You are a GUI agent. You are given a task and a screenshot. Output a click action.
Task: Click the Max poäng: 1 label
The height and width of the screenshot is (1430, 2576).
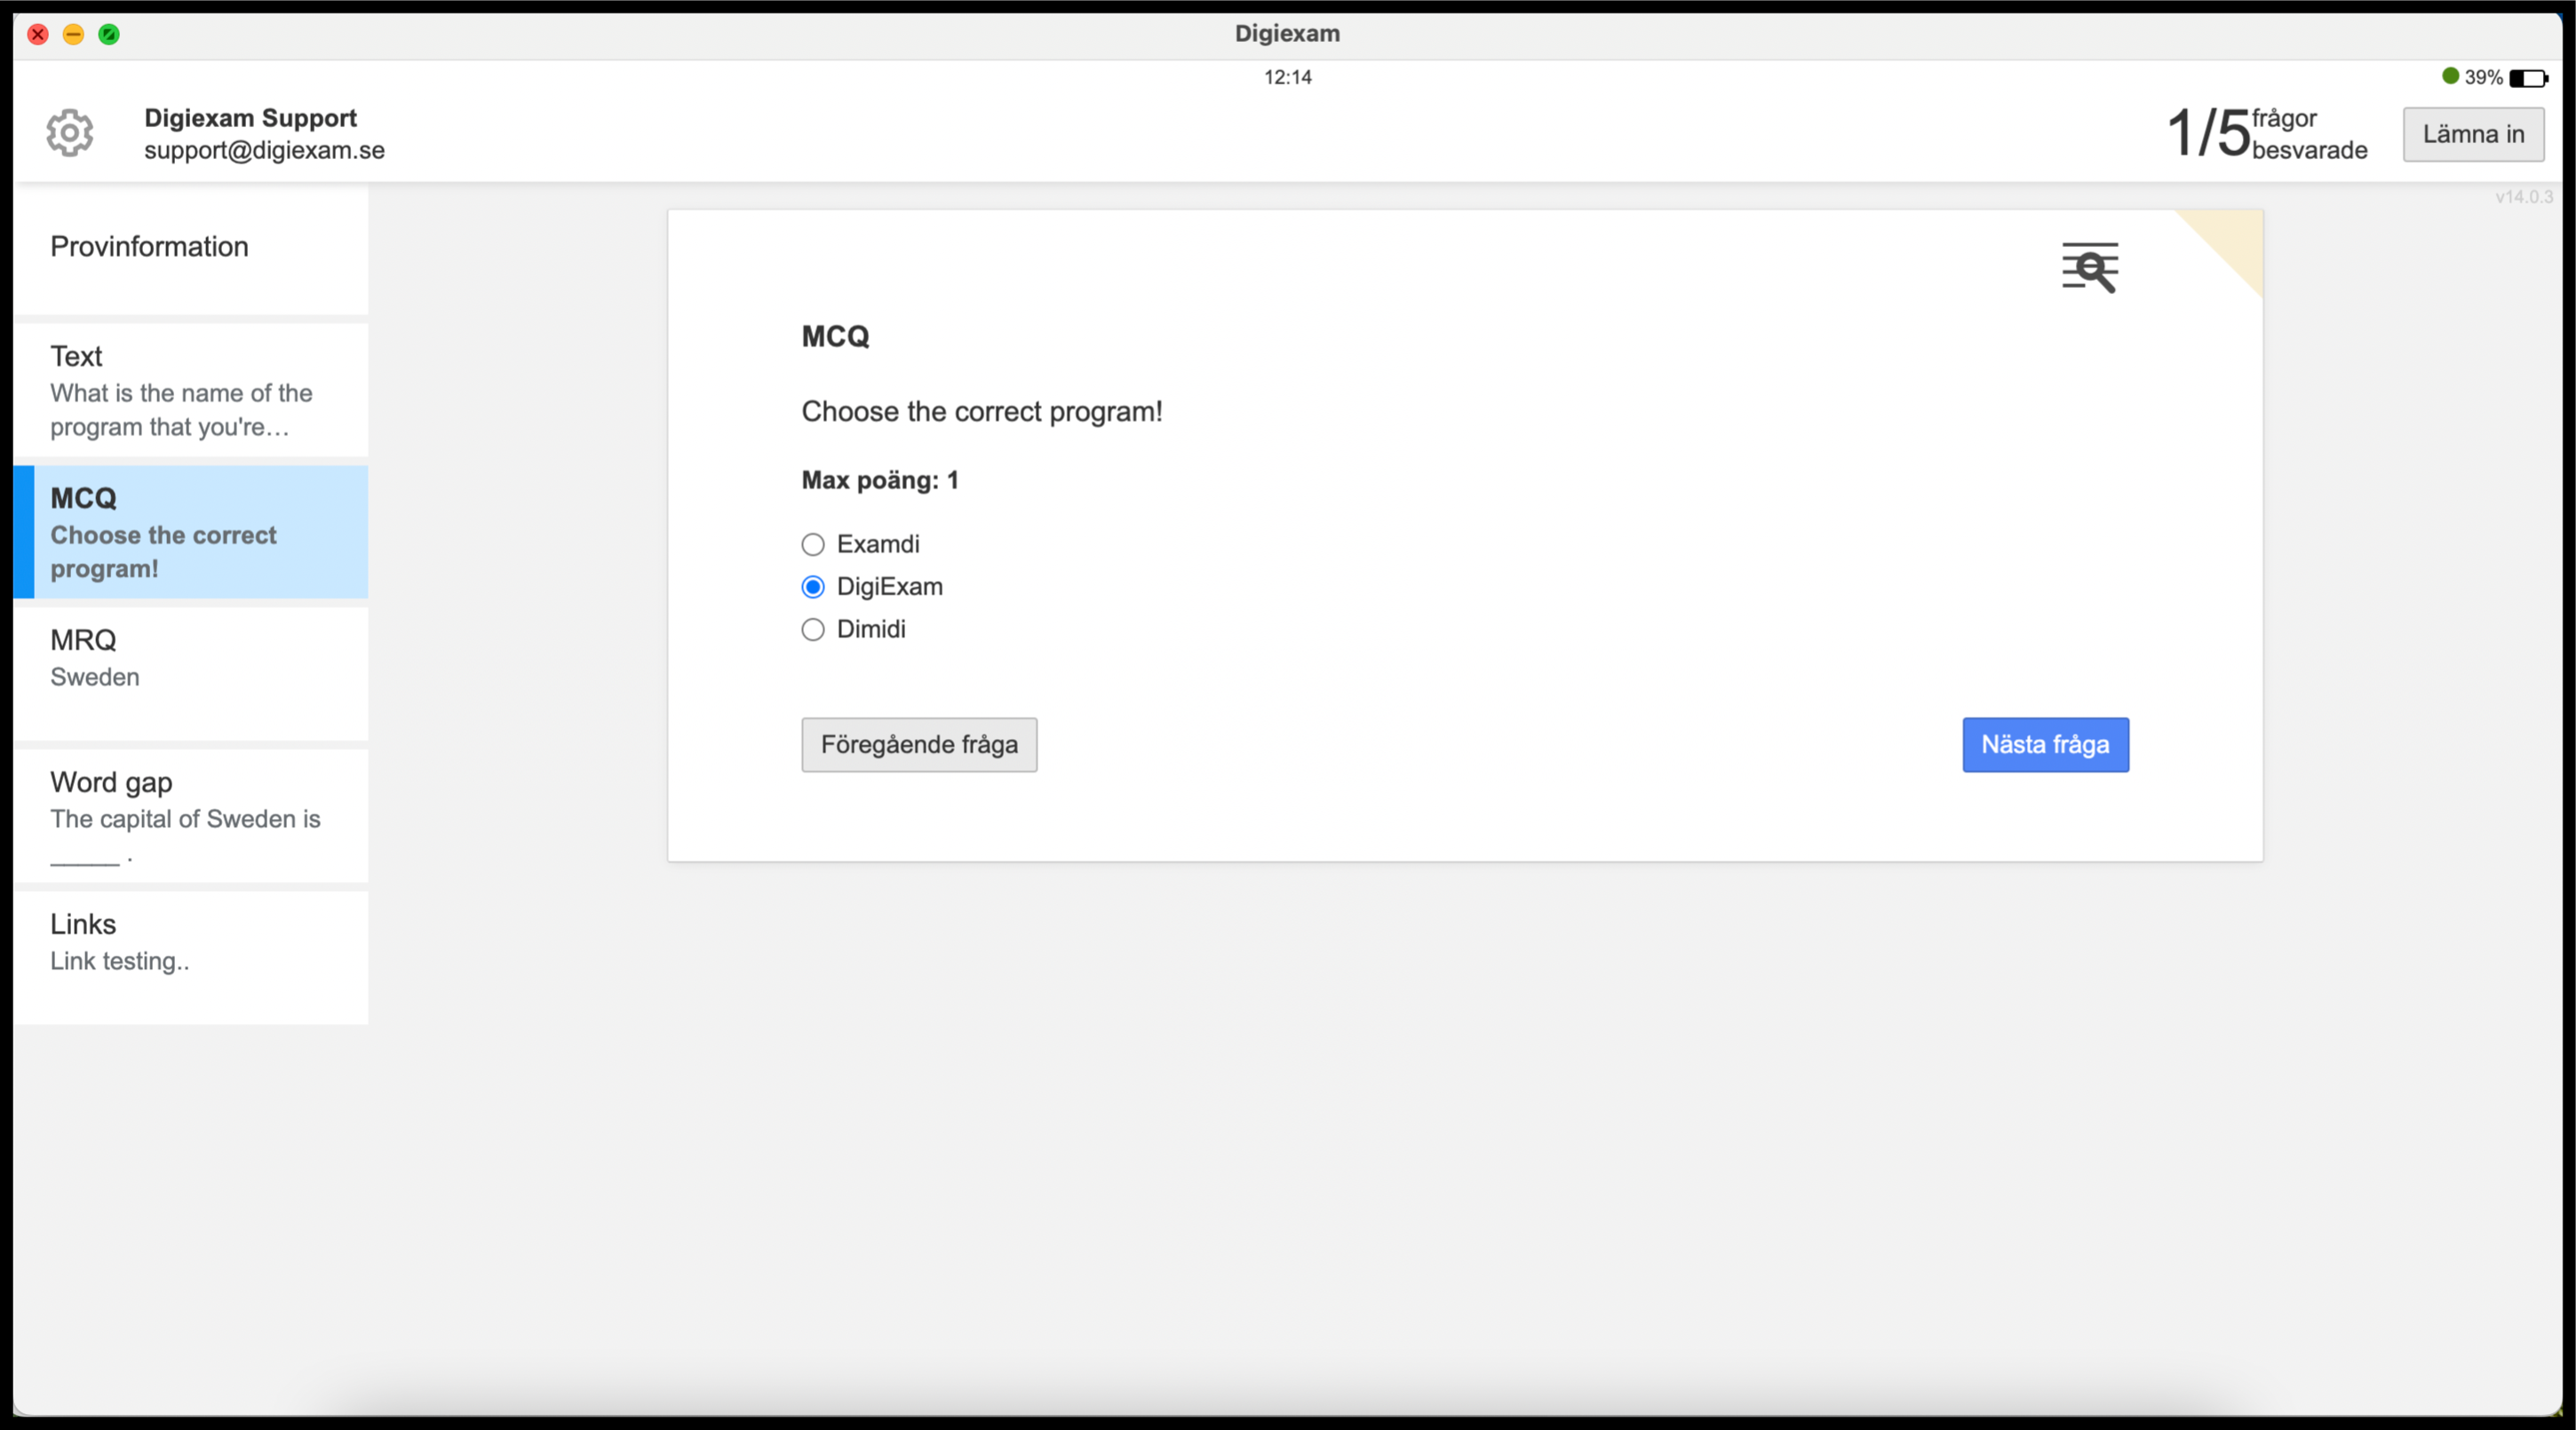tap(880, 480)
